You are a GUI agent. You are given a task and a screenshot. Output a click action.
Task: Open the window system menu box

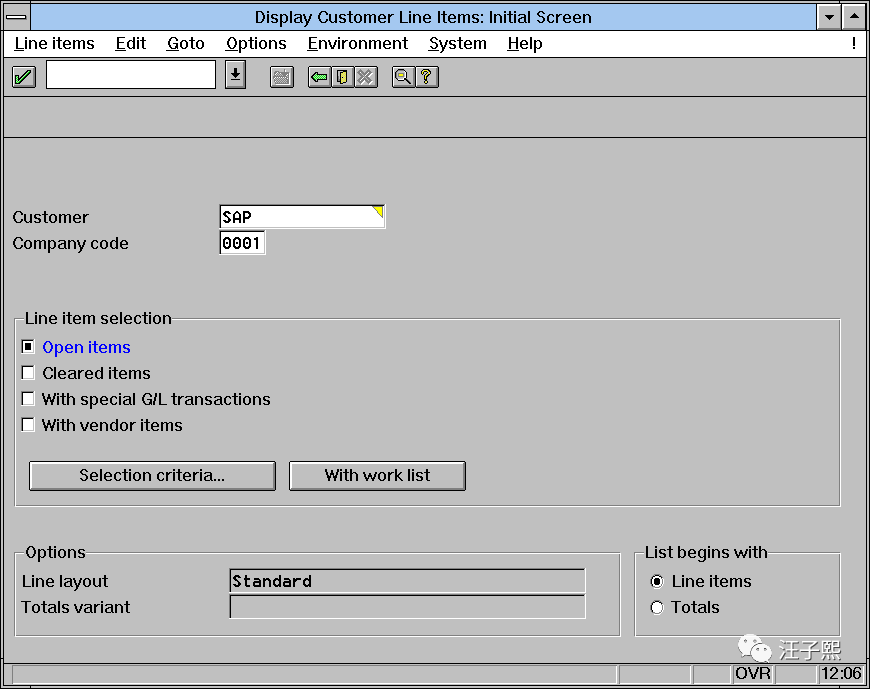(x=17, y=17)
